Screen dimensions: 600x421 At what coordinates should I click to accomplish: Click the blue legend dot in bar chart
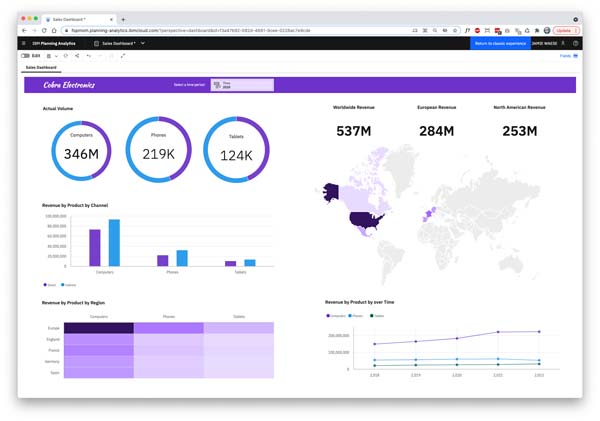(x=63, y=285)
